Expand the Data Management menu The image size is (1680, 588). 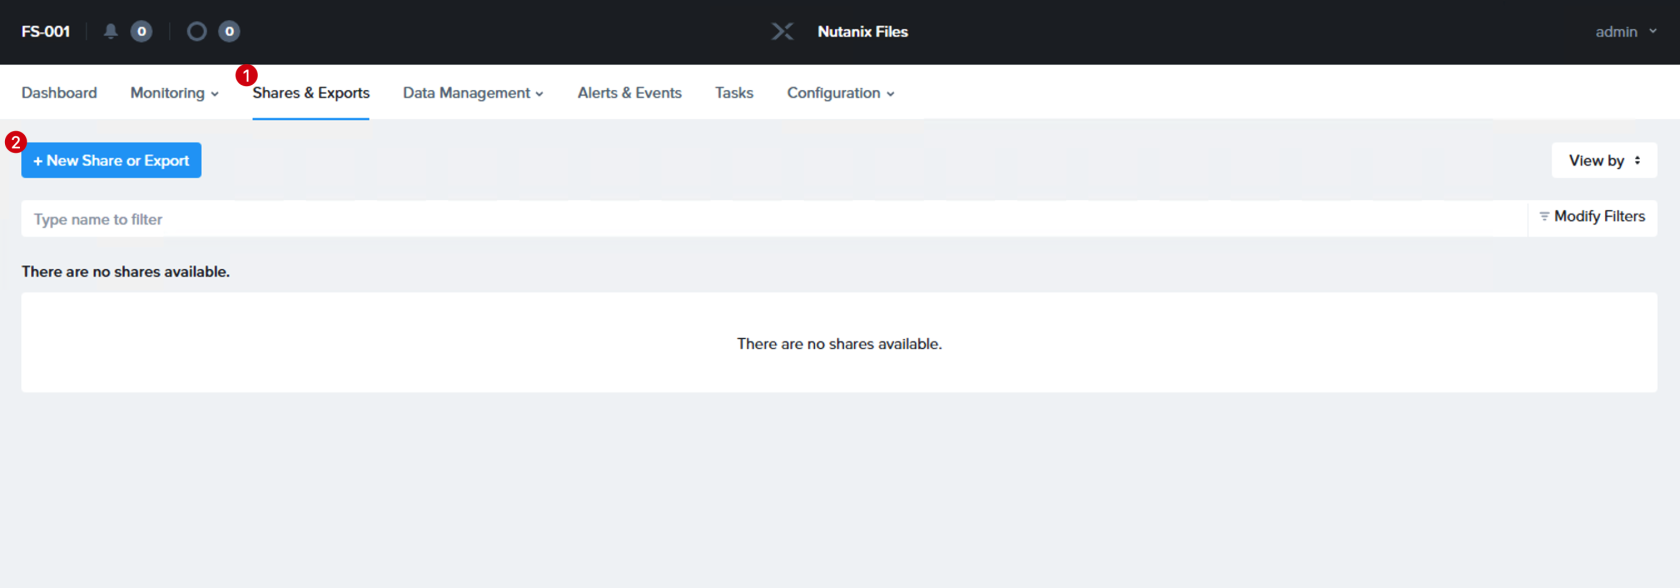pyautogui.click(x=473, y=93)
